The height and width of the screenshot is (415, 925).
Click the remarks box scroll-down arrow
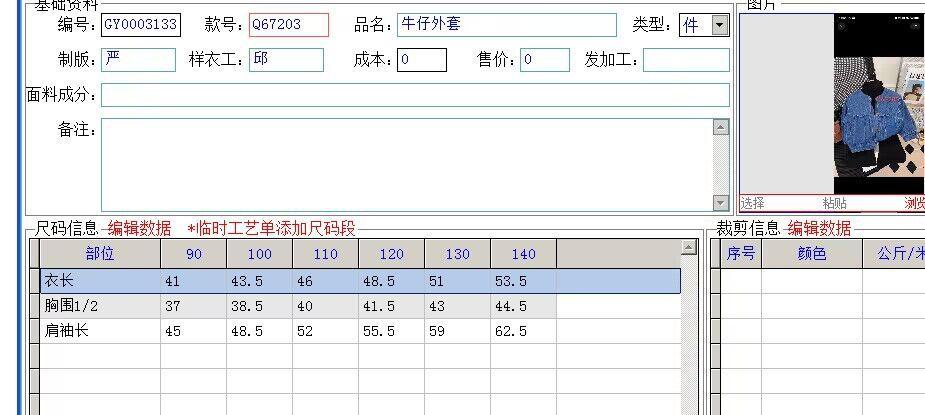point(721,203)
